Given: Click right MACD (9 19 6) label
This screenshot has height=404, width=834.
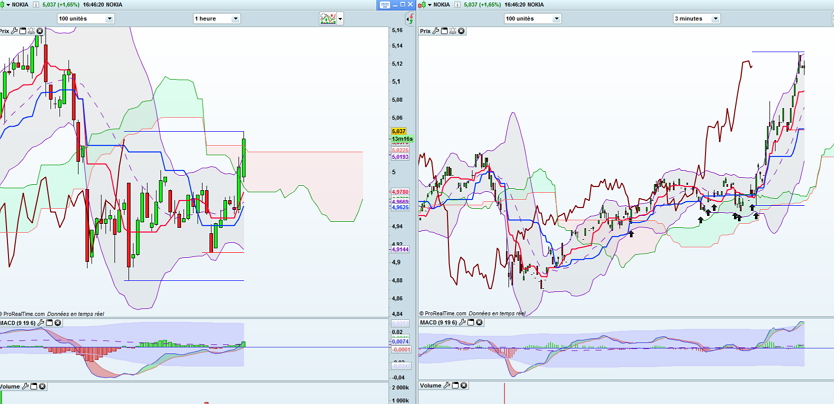Looking at the screenshot, I should [x=438, y=322].
